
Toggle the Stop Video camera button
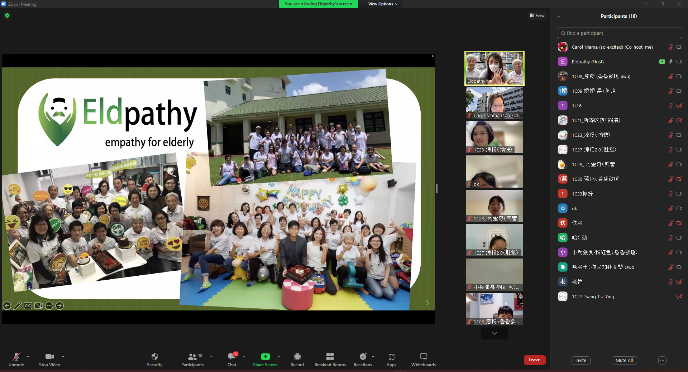(x=50, y=357)
